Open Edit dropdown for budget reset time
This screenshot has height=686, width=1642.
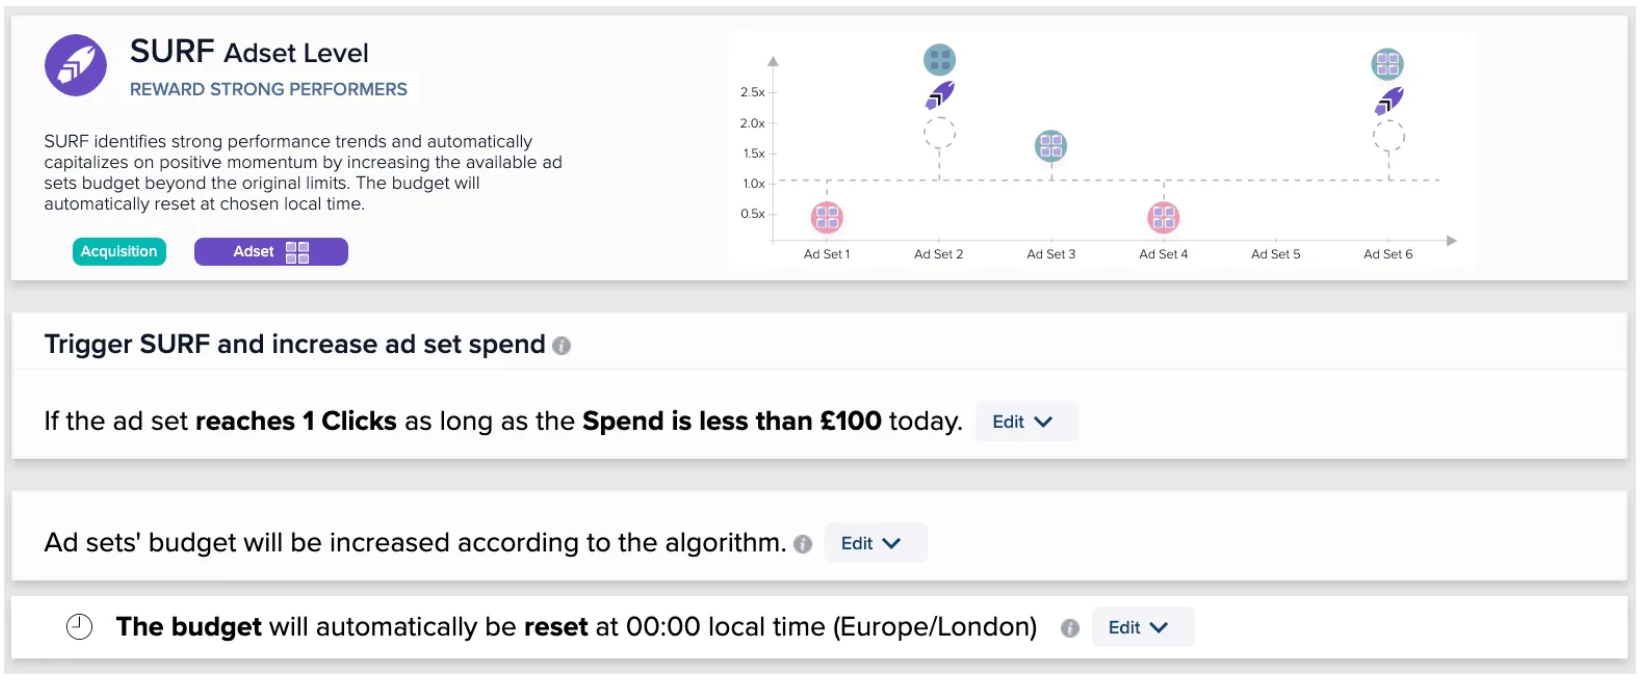pos(1142,628)
